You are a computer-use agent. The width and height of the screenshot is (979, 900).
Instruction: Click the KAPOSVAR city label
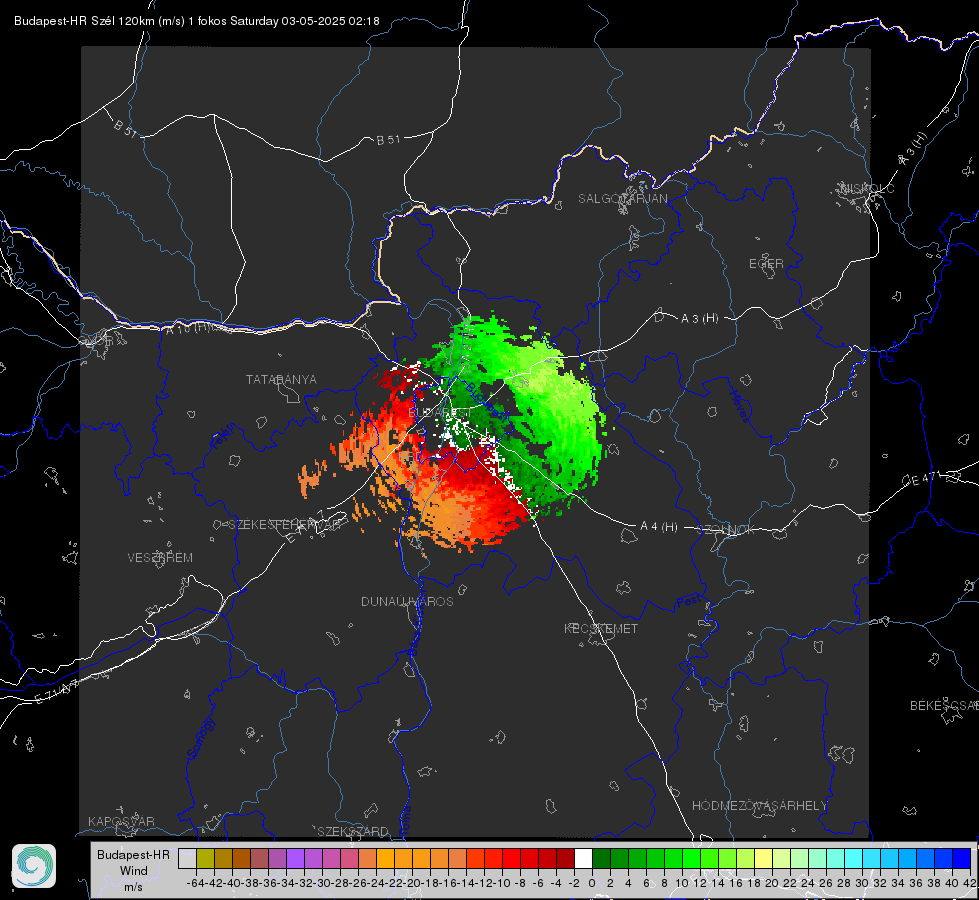point(121,821)
